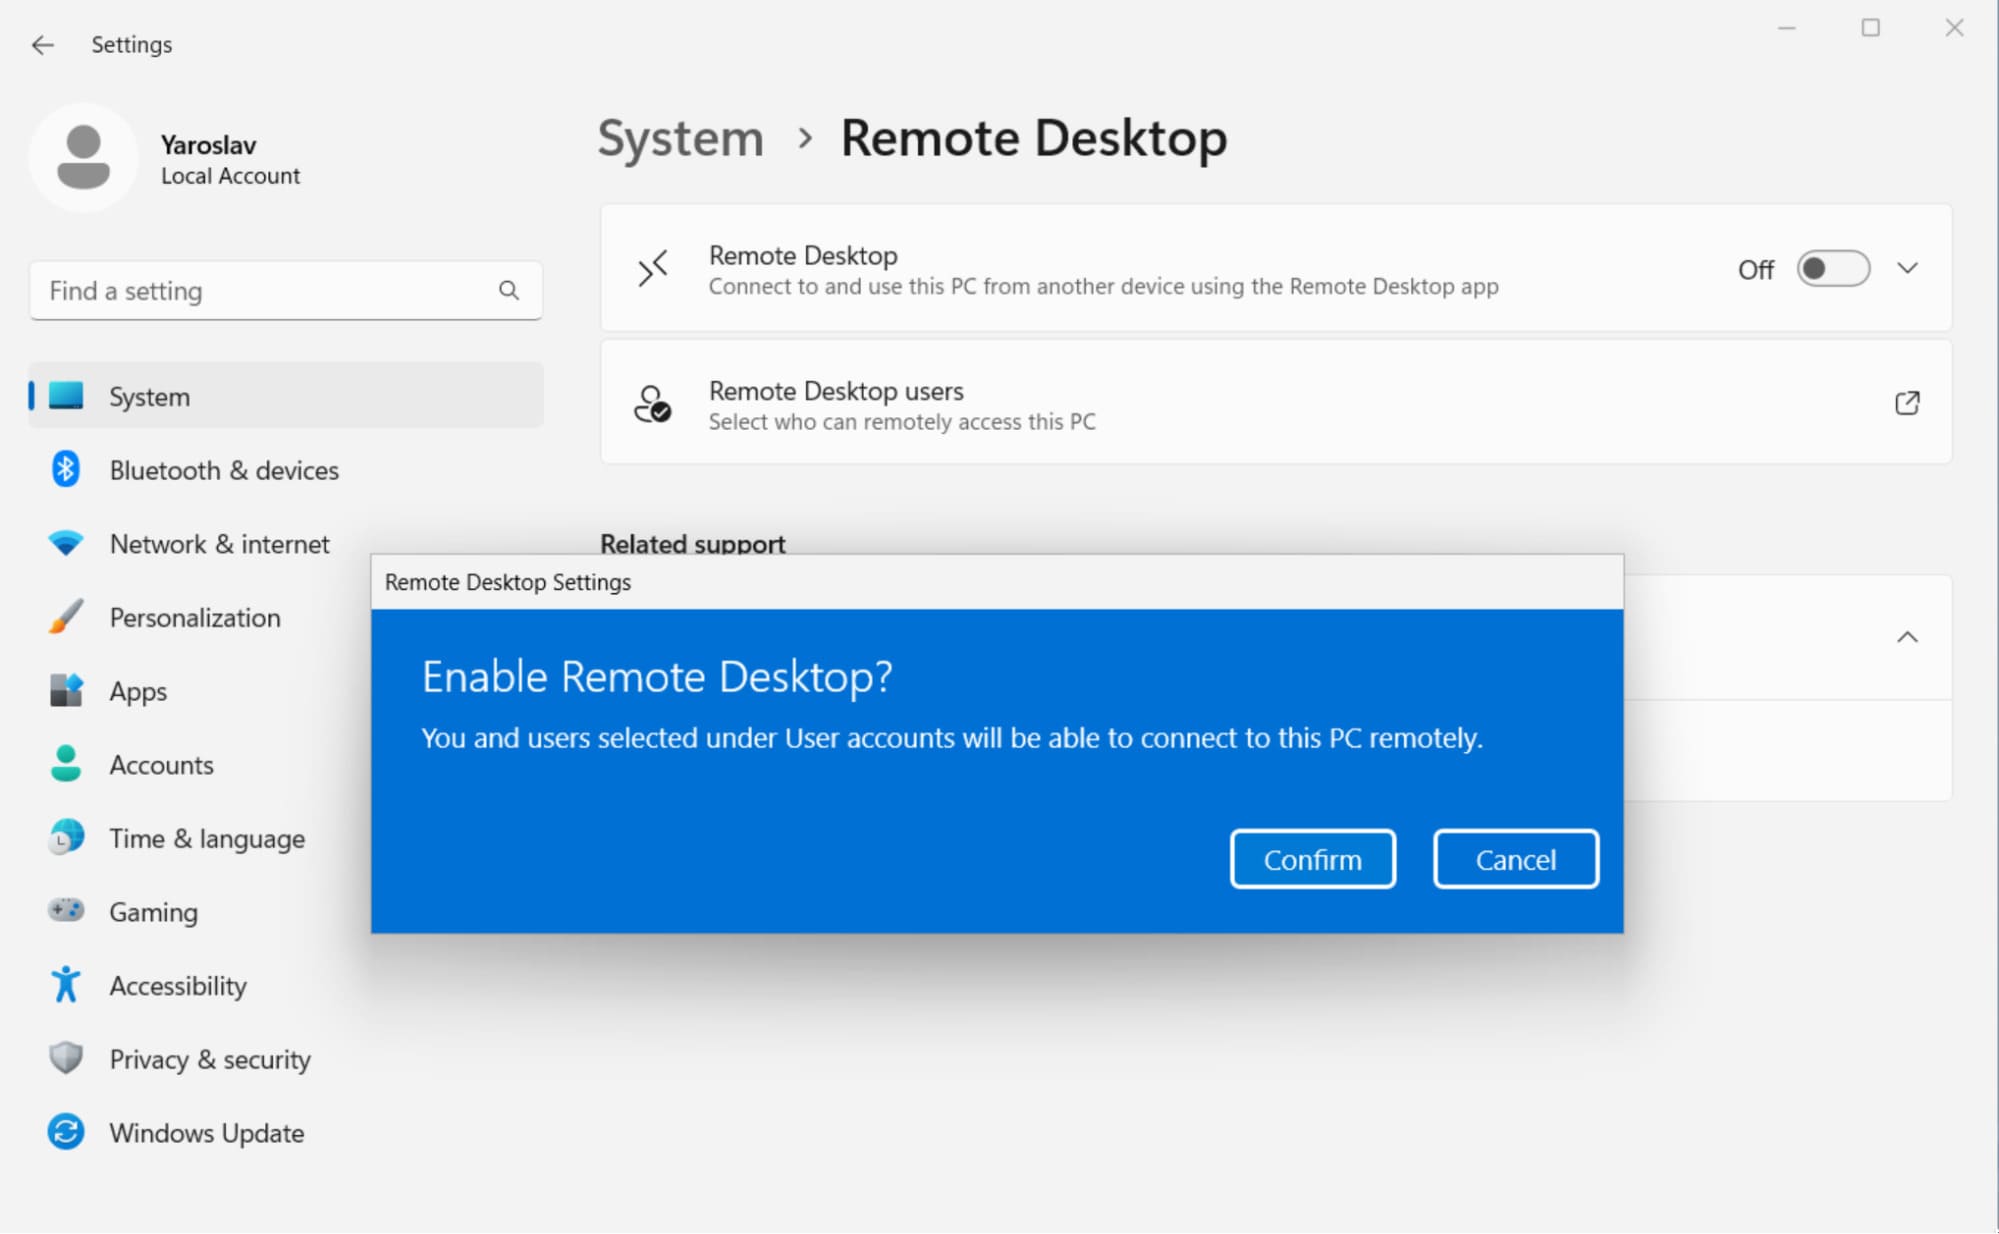The height and width of the screenshot is (1234, 1999).
Task: Open Accounts settings category
Action: pos(200,765)
